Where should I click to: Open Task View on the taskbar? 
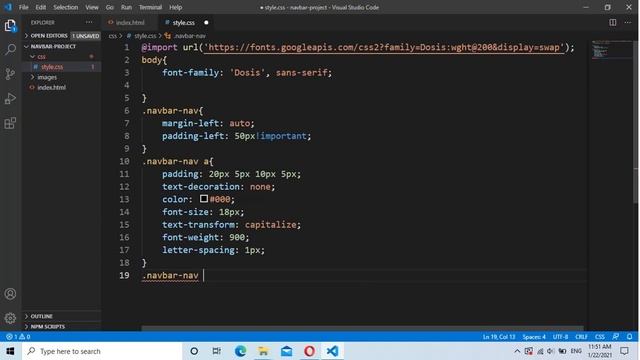coord(217,351)
